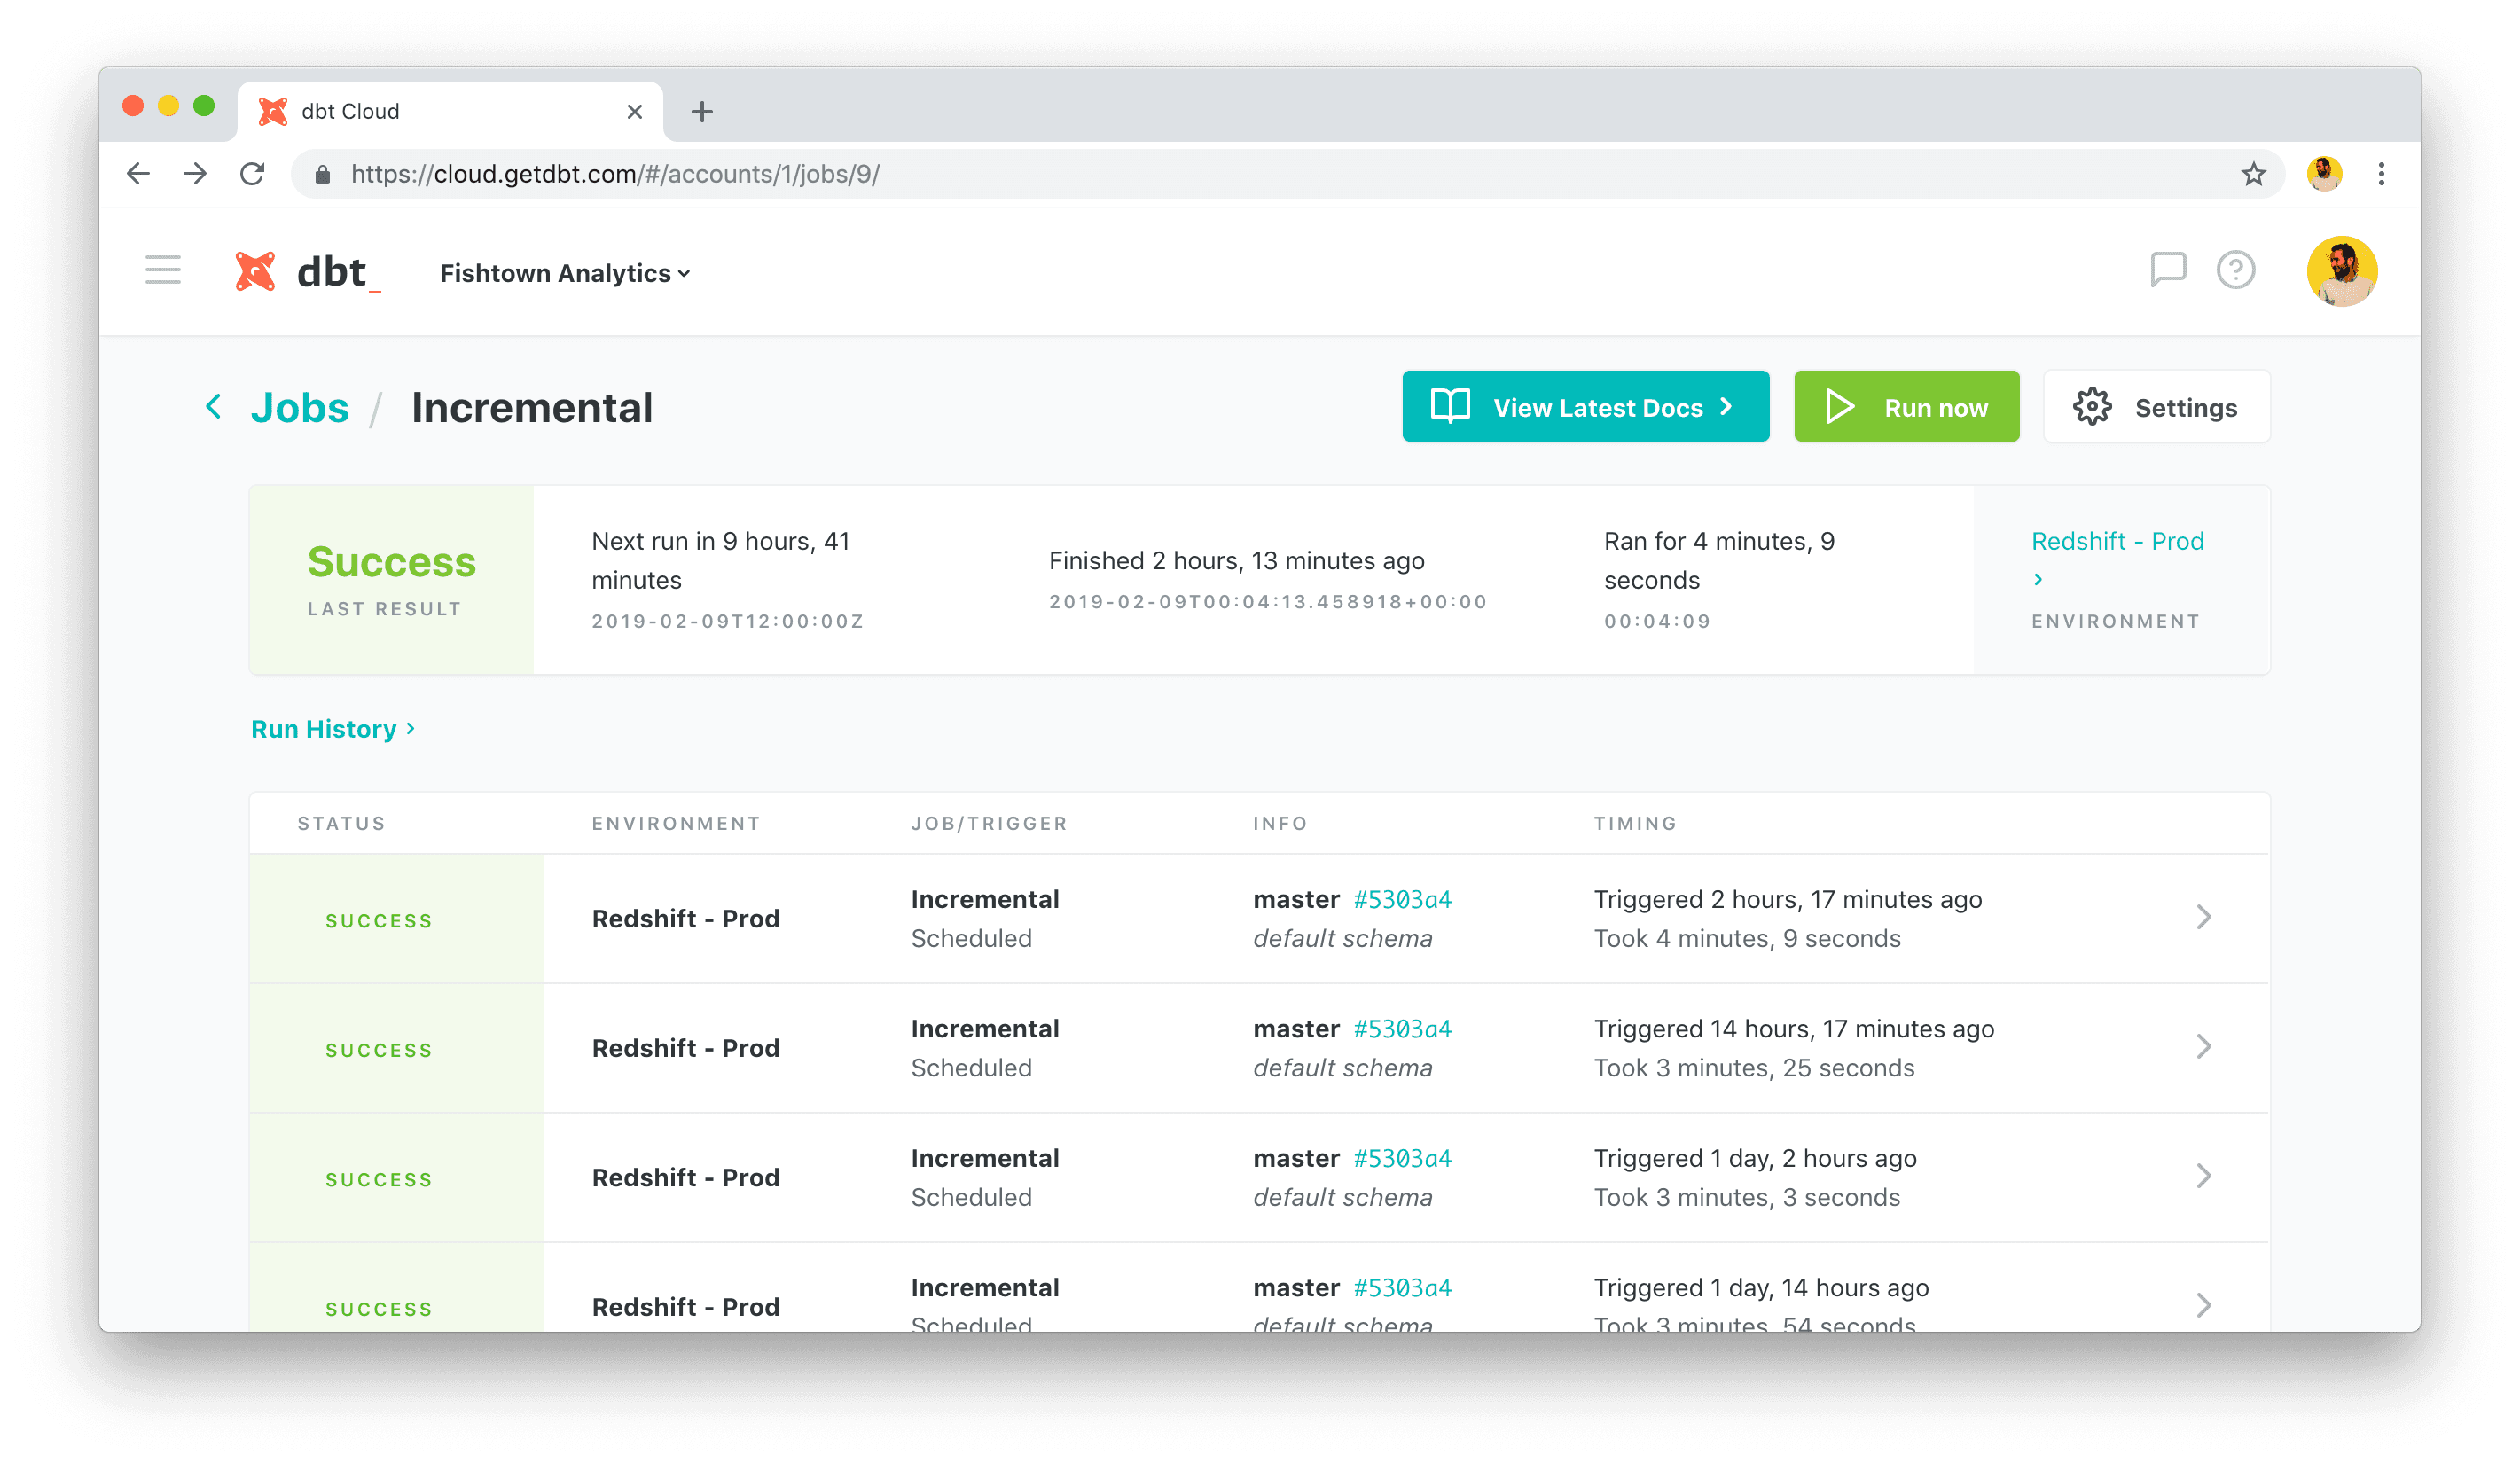Screen dimensions: 2520x1463
Task: Expand the run triggered 2 hours, 17 minutes ago
Action: (x=2203, y=917)
